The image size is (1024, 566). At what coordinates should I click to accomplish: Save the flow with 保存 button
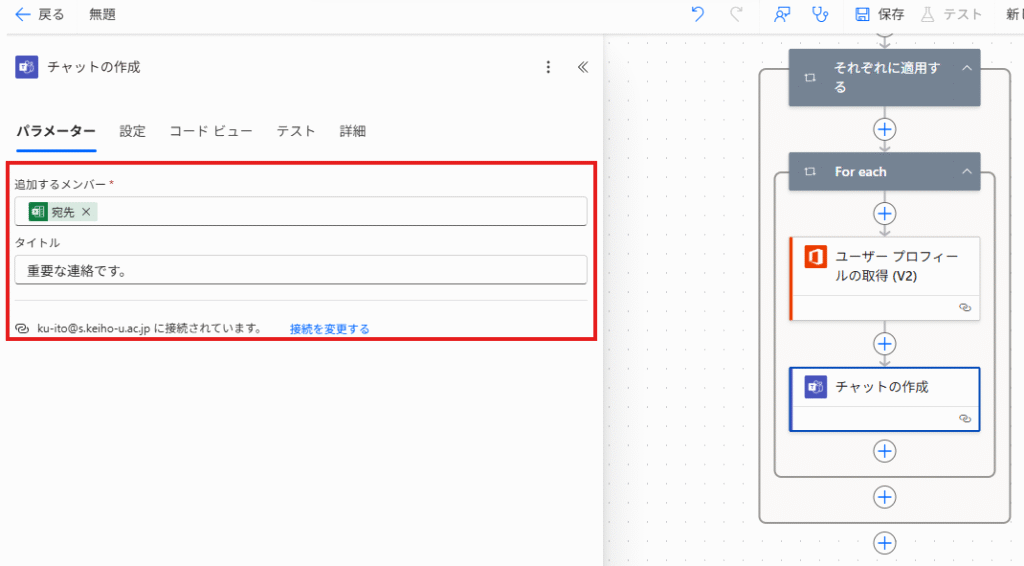click(879, 14)
